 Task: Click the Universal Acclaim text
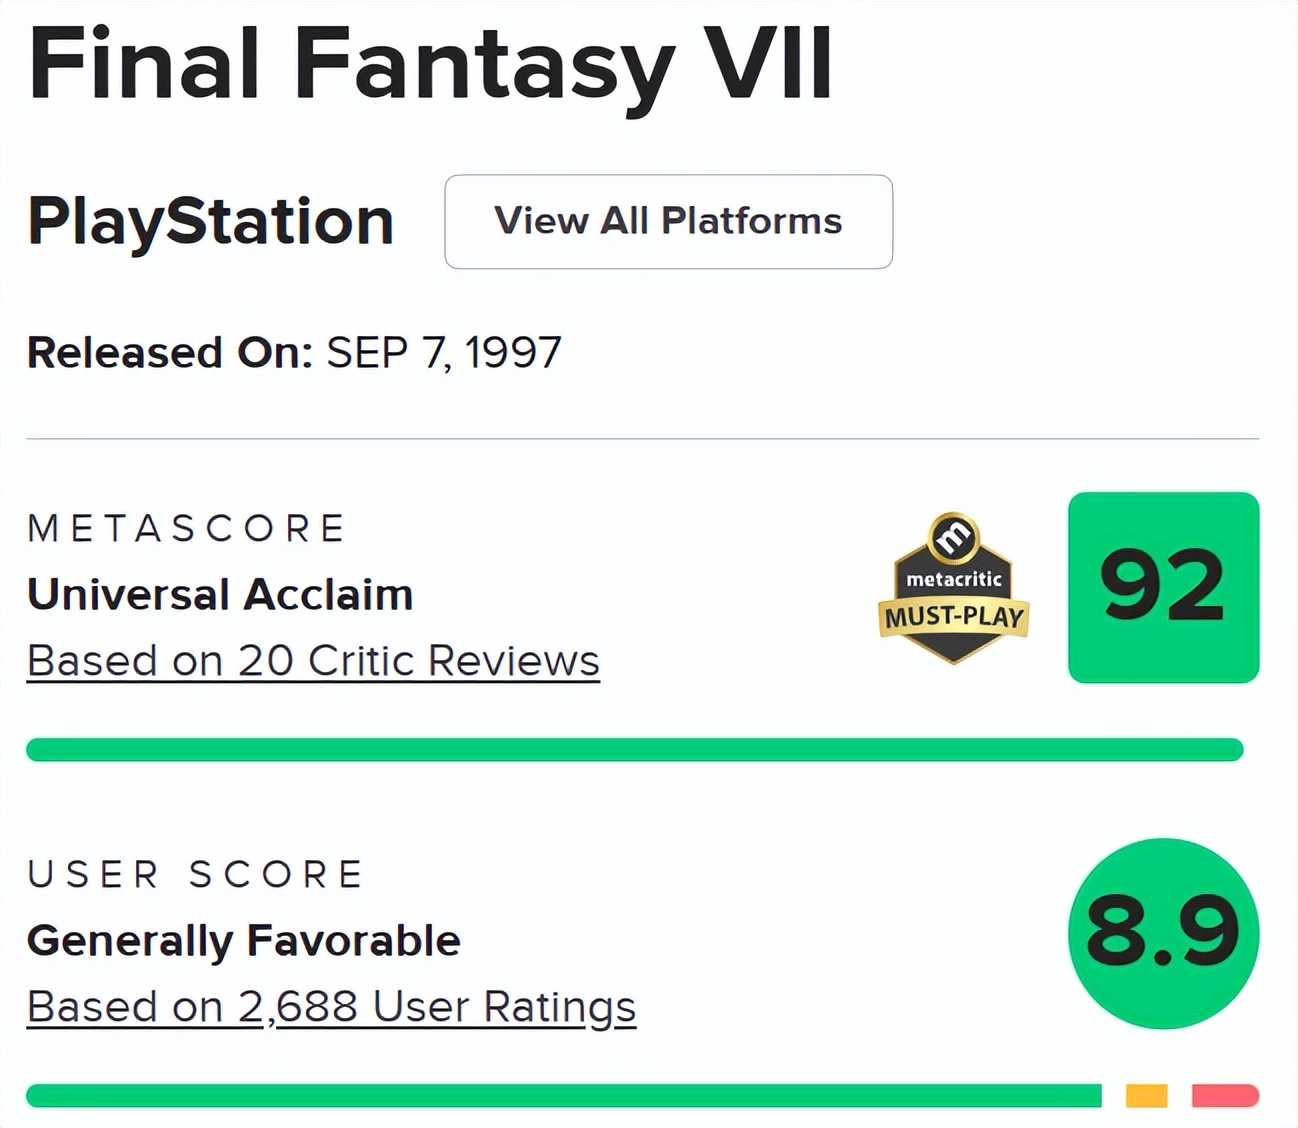220,595
